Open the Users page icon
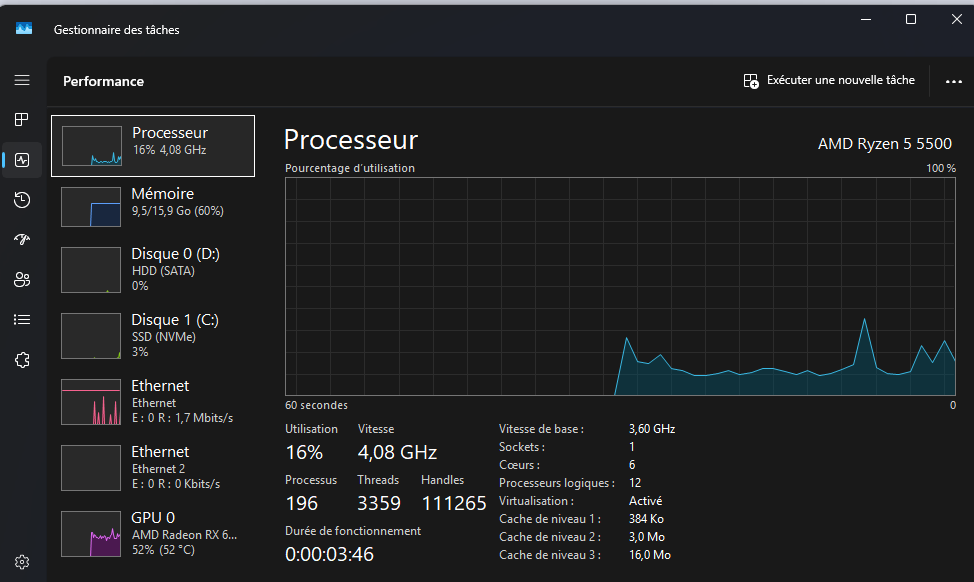Screen dimensions: 974x582 point(22,280)
